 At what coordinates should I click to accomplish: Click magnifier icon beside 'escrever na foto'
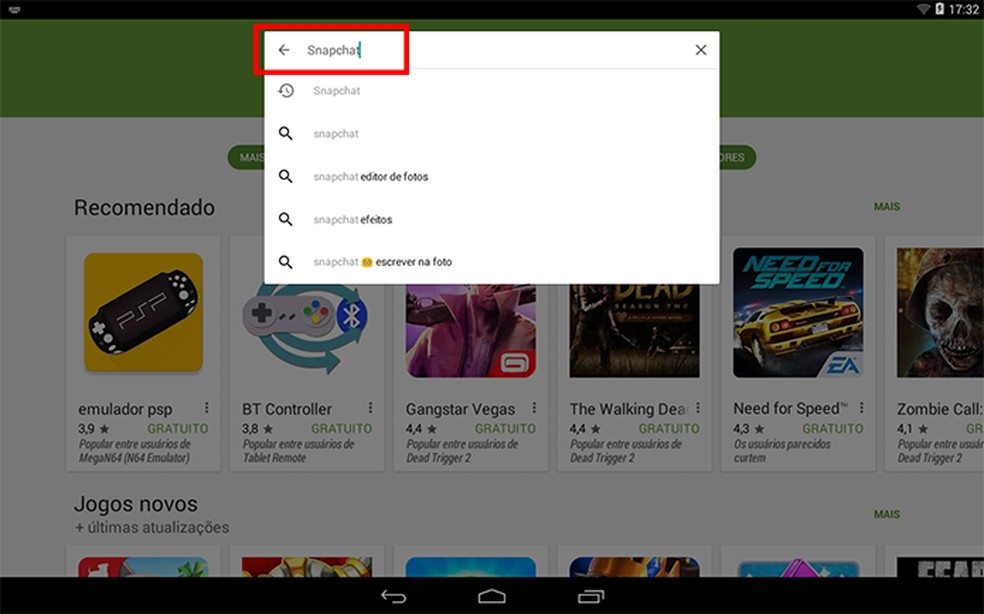click(286, 262)
